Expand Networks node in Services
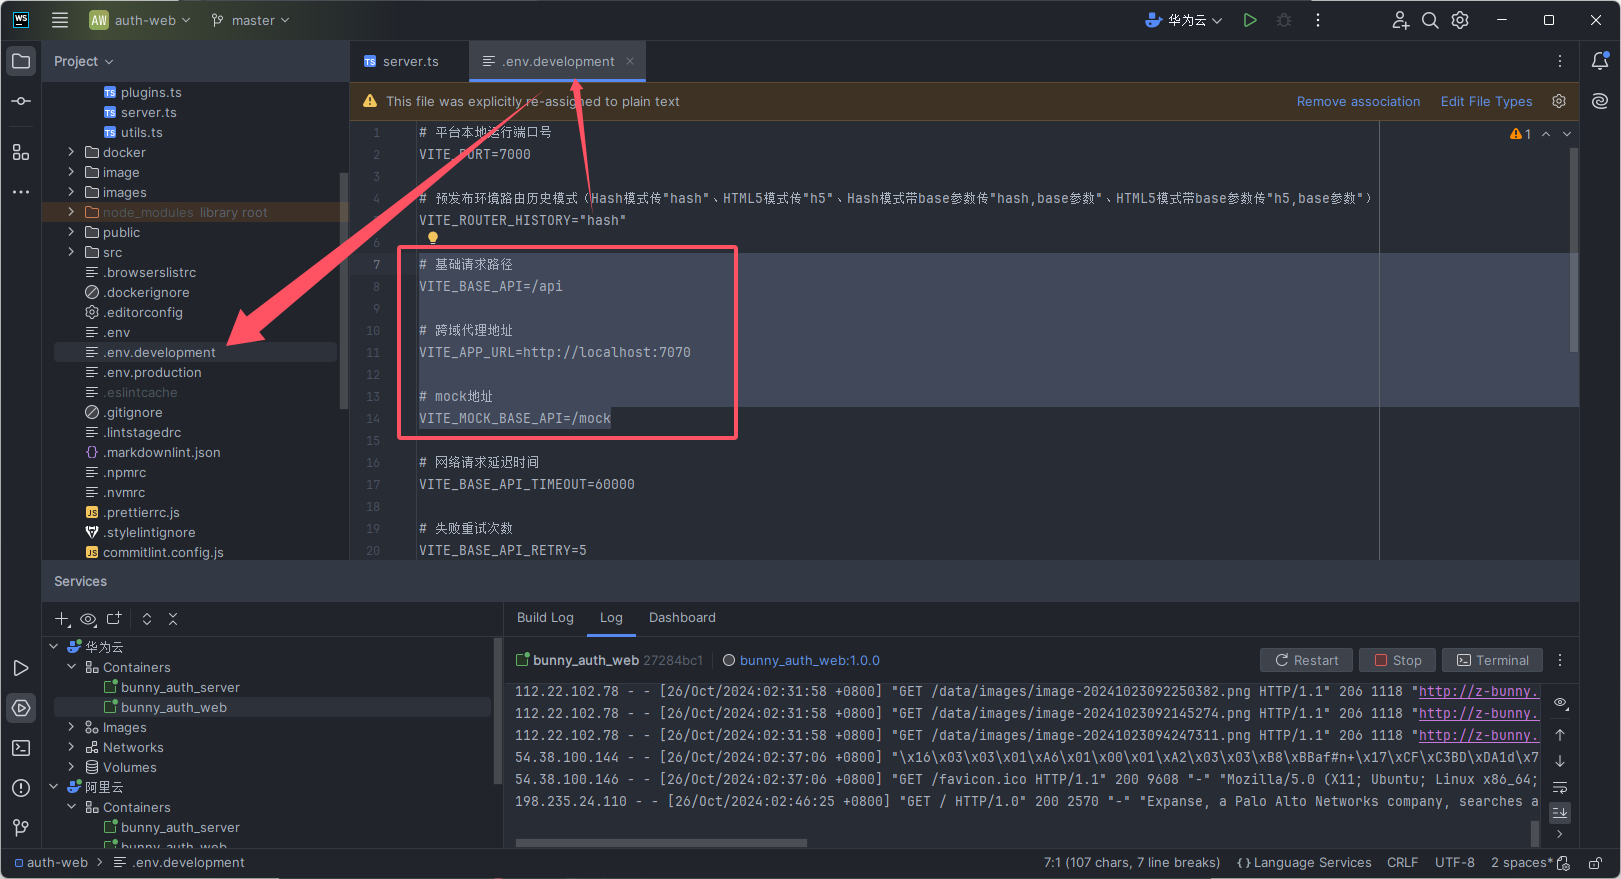The height and width of the screenshot is (879, 1621). pyautogui.click(x=71, y=747)
